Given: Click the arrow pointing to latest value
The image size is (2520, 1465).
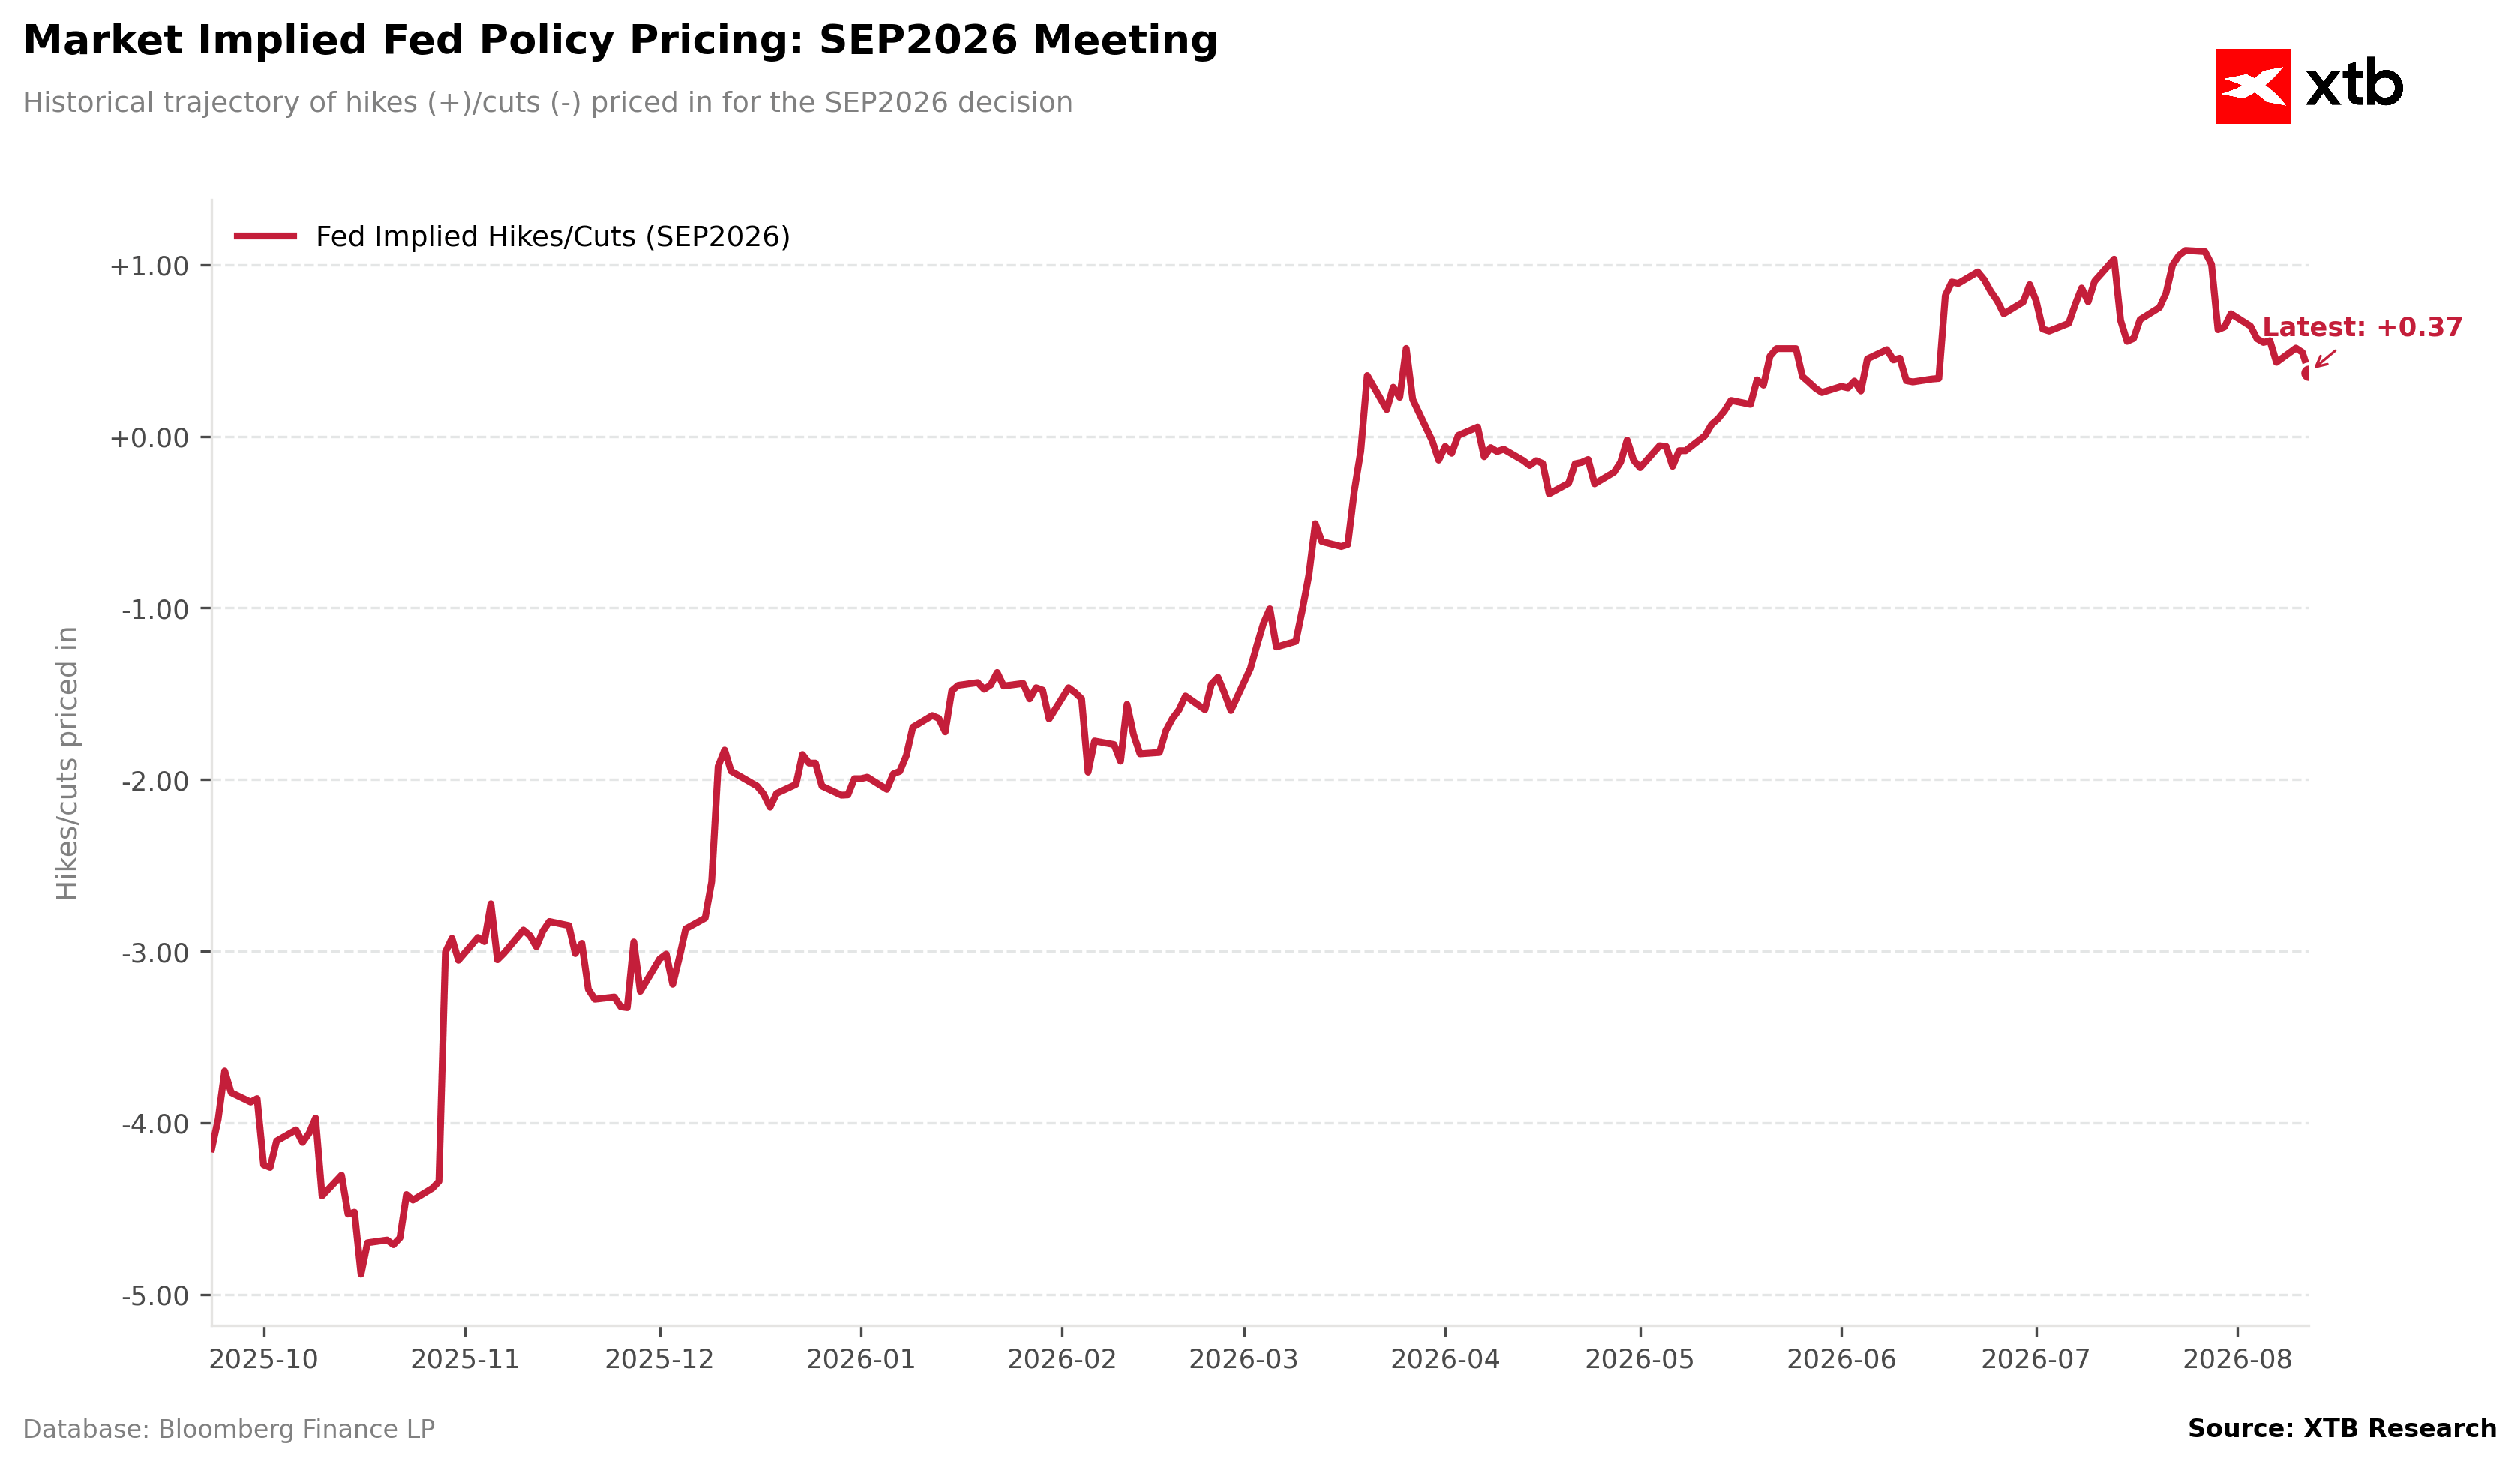Looking at the screenshot, I should (2324, 359).
